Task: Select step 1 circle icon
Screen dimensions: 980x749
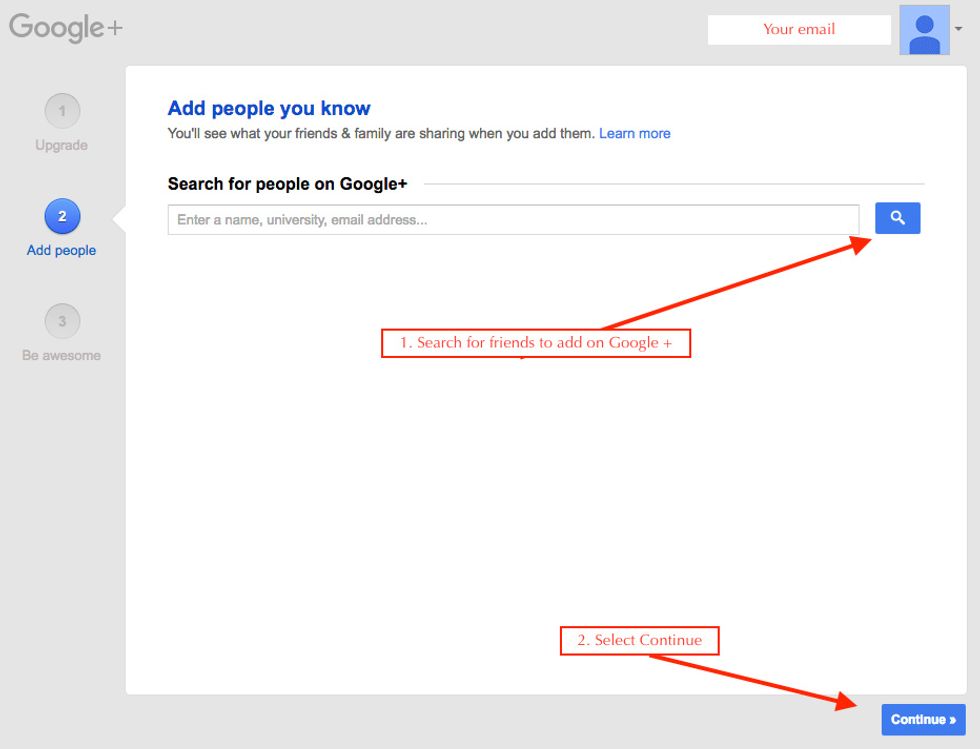Action: pyautogui.click(x=62, y=111)
